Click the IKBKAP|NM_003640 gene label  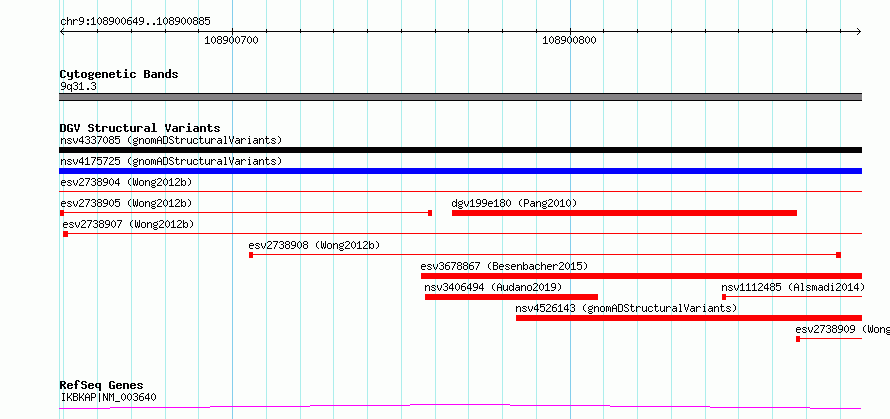point(108,397)
